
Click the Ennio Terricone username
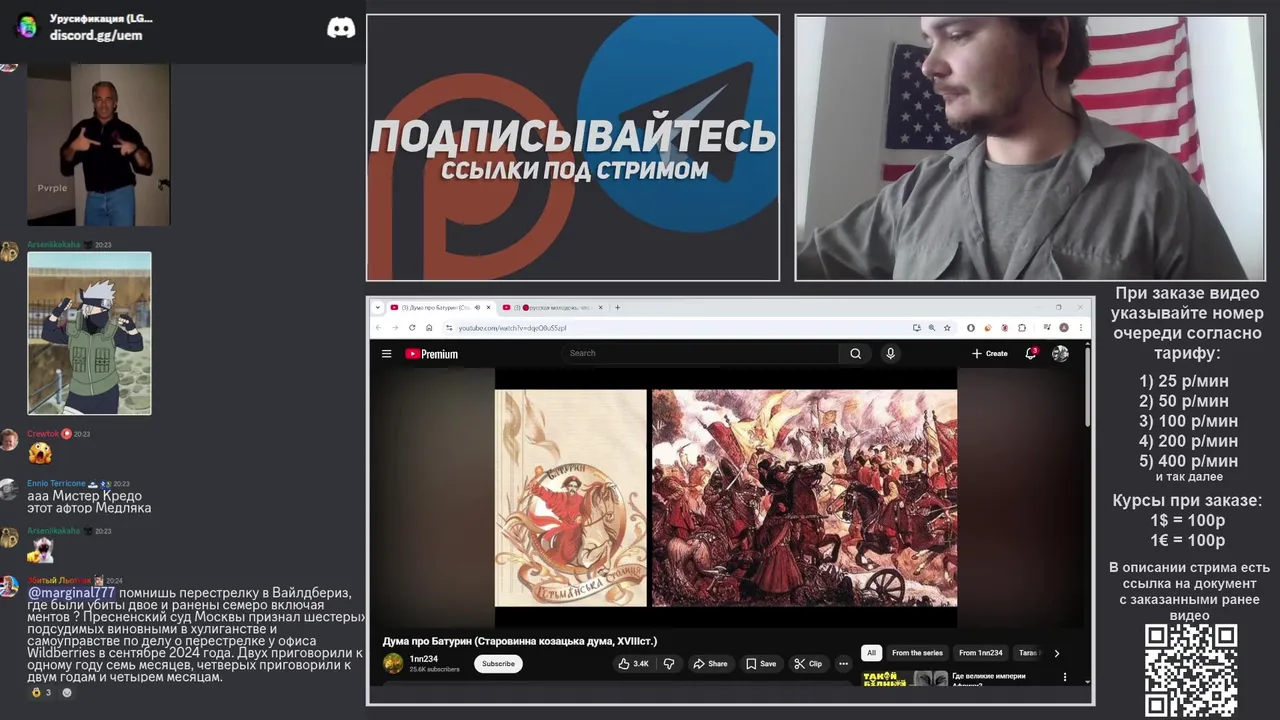[56, 483]
